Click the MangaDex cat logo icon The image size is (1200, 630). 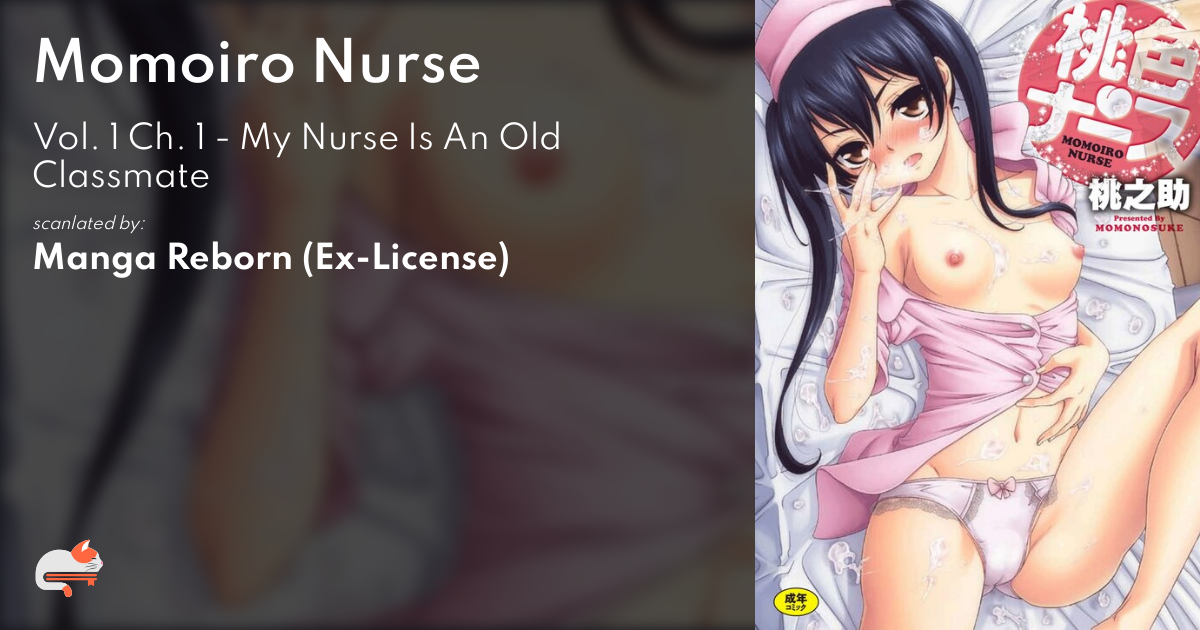click(x=70, y=568)
